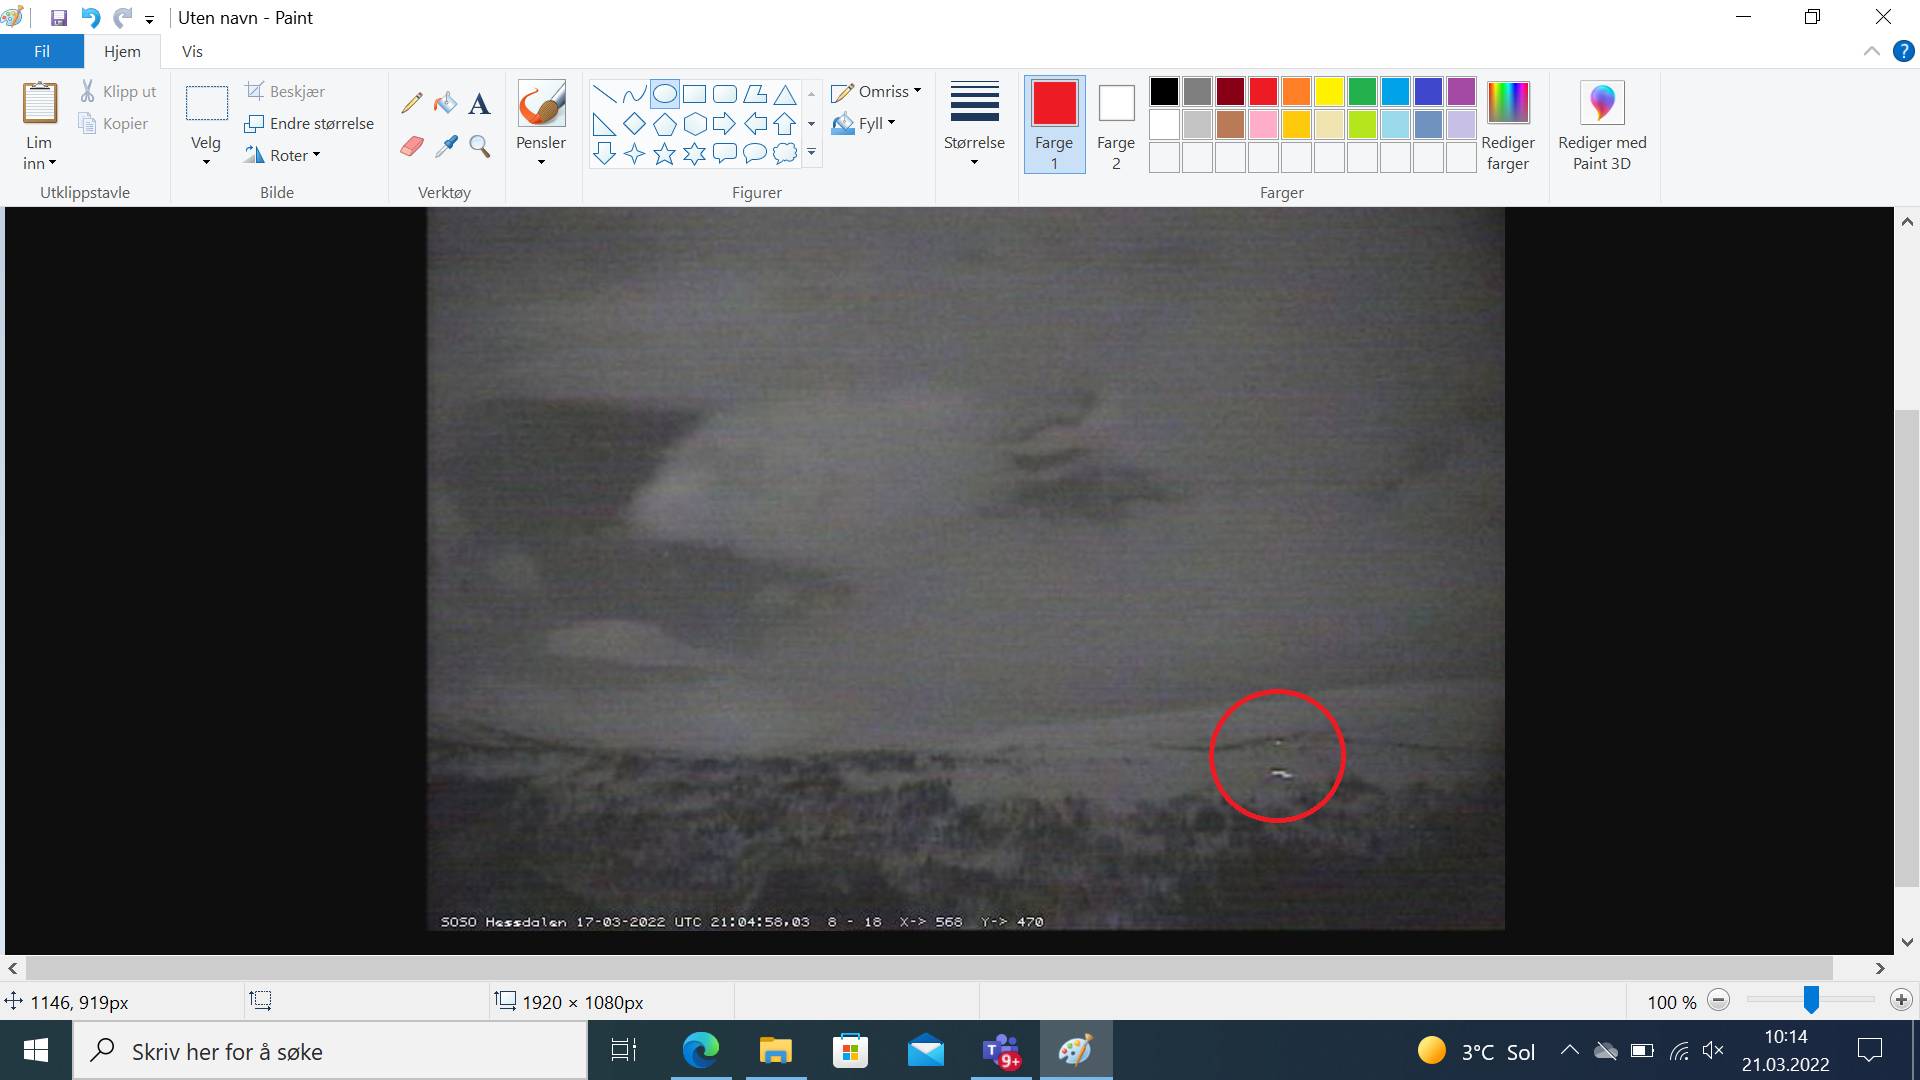Open the Fil menu
This screenshot has width=1920, height=1080.
click(41, 51)
